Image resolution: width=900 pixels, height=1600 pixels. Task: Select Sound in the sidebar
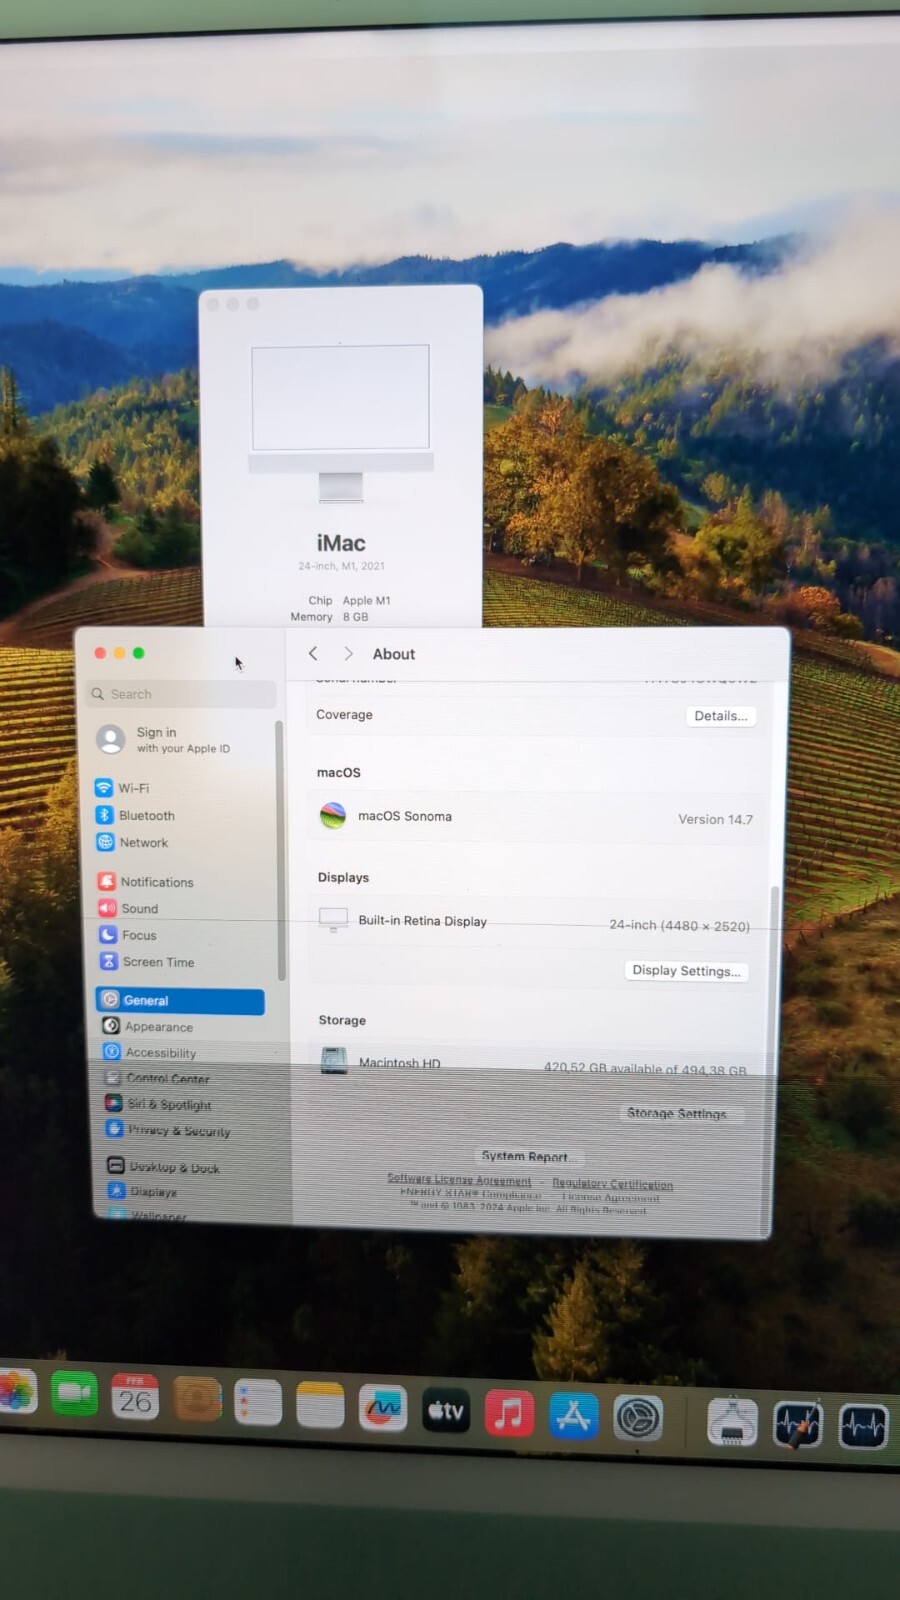pos(128,908)
